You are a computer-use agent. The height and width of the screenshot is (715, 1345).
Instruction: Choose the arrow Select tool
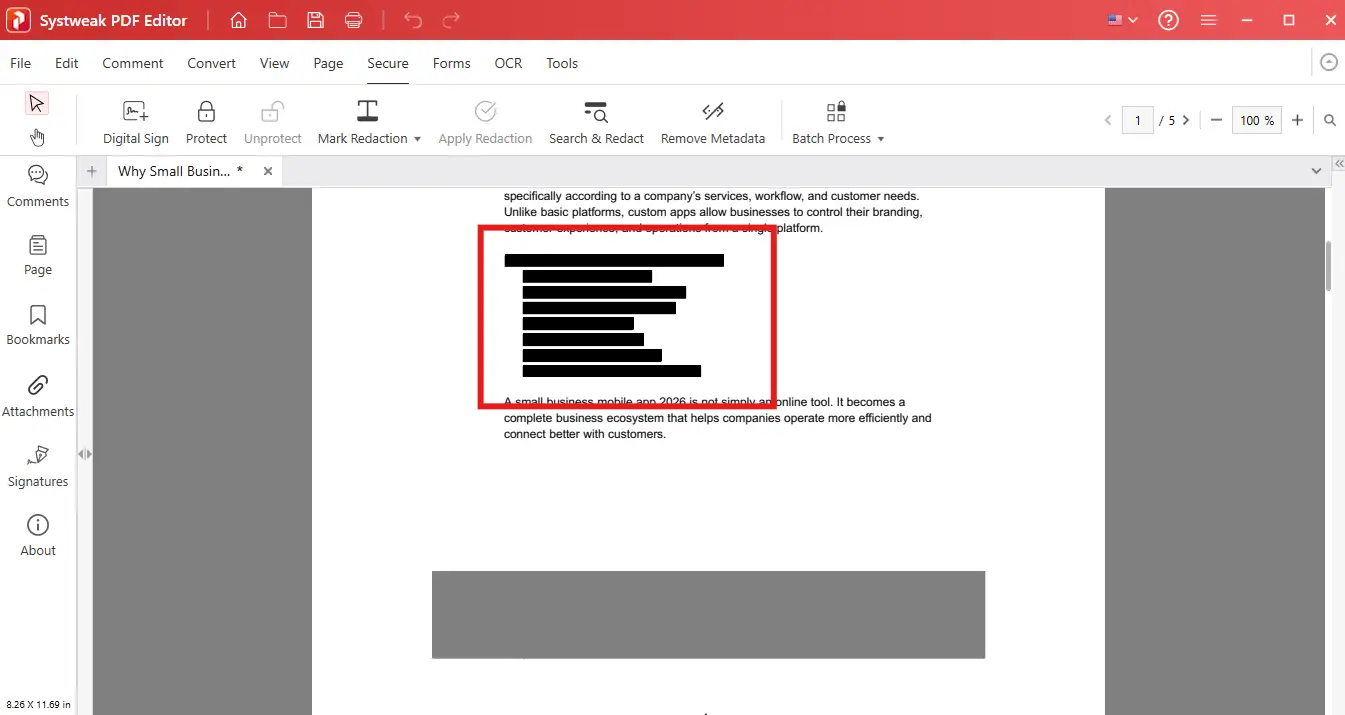37,103
